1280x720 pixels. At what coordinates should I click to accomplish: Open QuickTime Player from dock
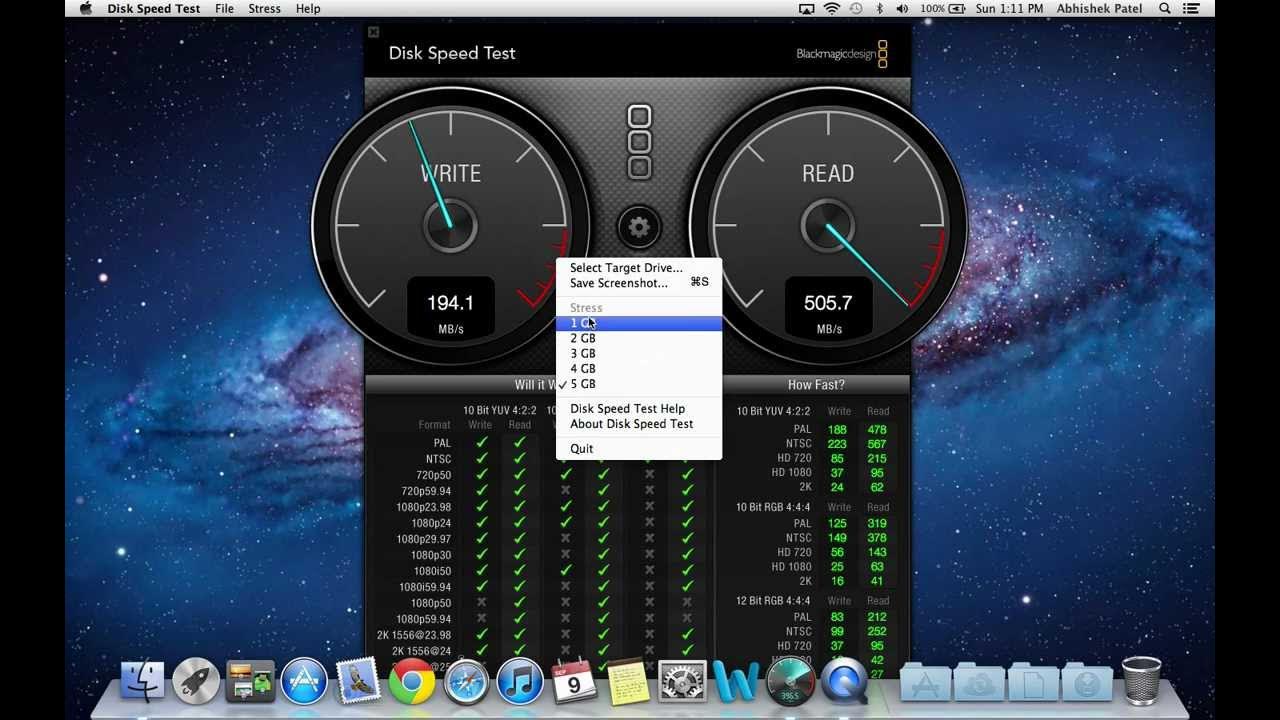click(844, 681)
